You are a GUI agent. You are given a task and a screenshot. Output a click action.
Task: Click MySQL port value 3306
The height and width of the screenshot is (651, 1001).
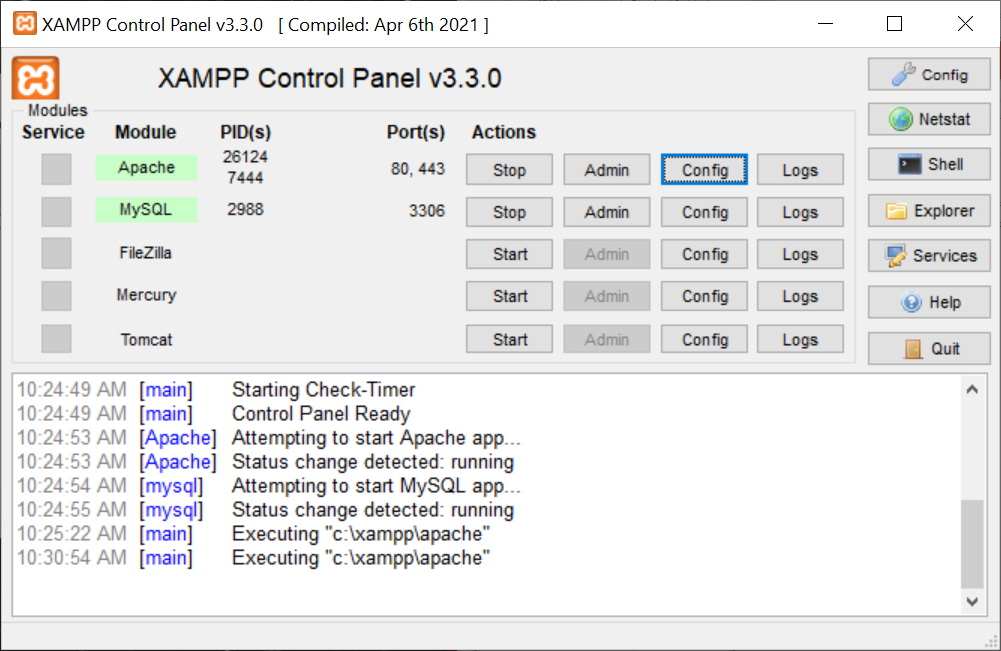[x=426, y=211]
